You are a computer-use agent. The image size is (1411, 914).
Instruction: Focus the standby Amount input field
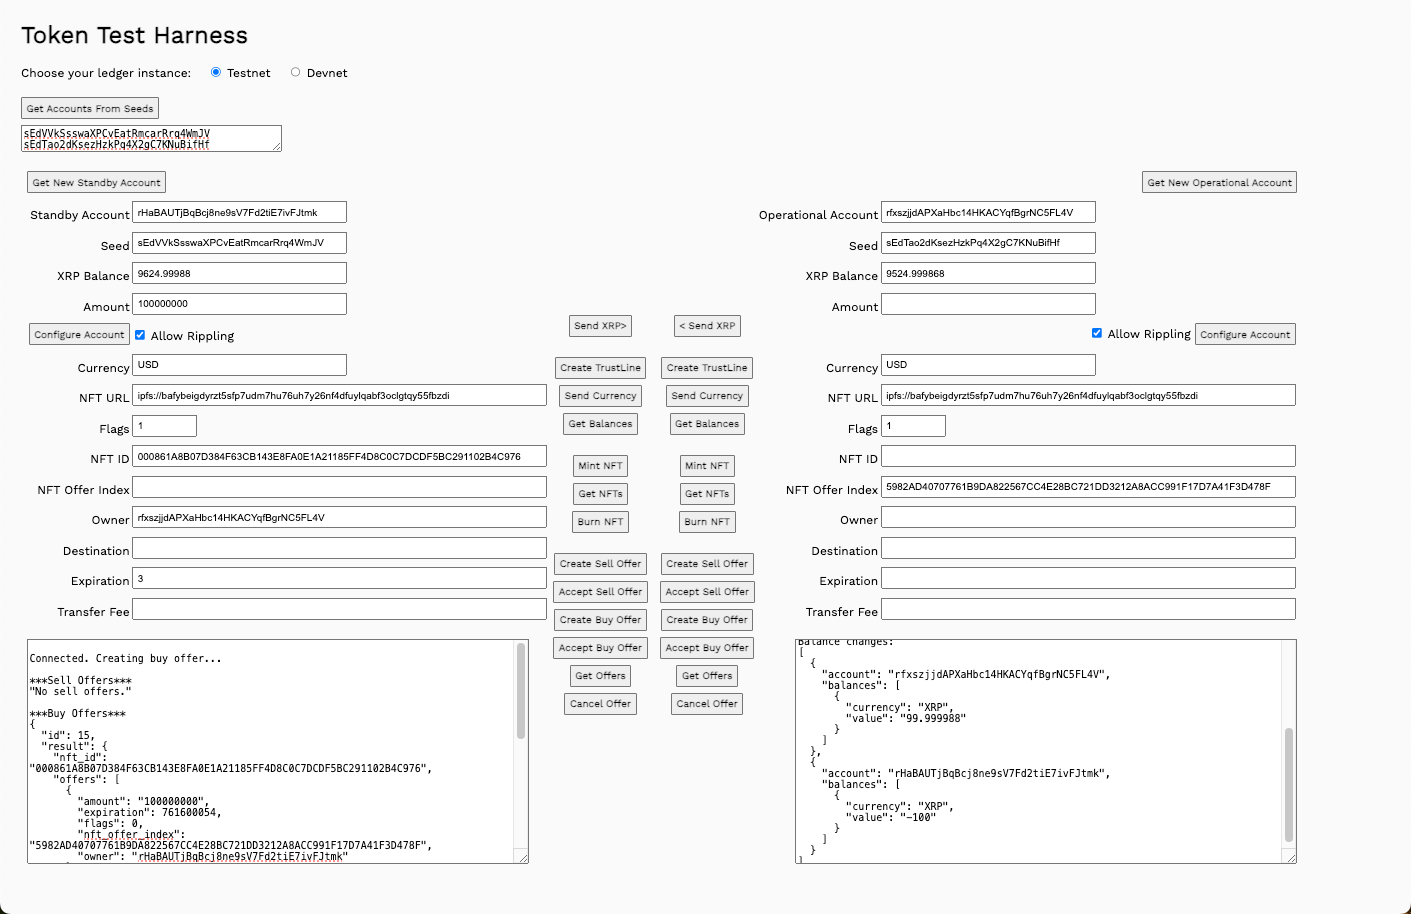(240, 304)
